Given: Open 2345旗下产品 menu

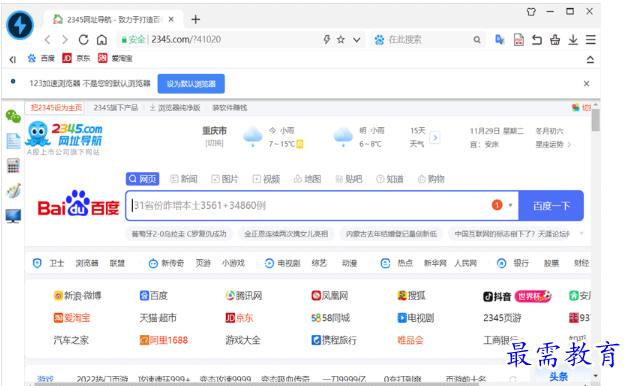Looking at the screenshot, I should coord(116,108).
